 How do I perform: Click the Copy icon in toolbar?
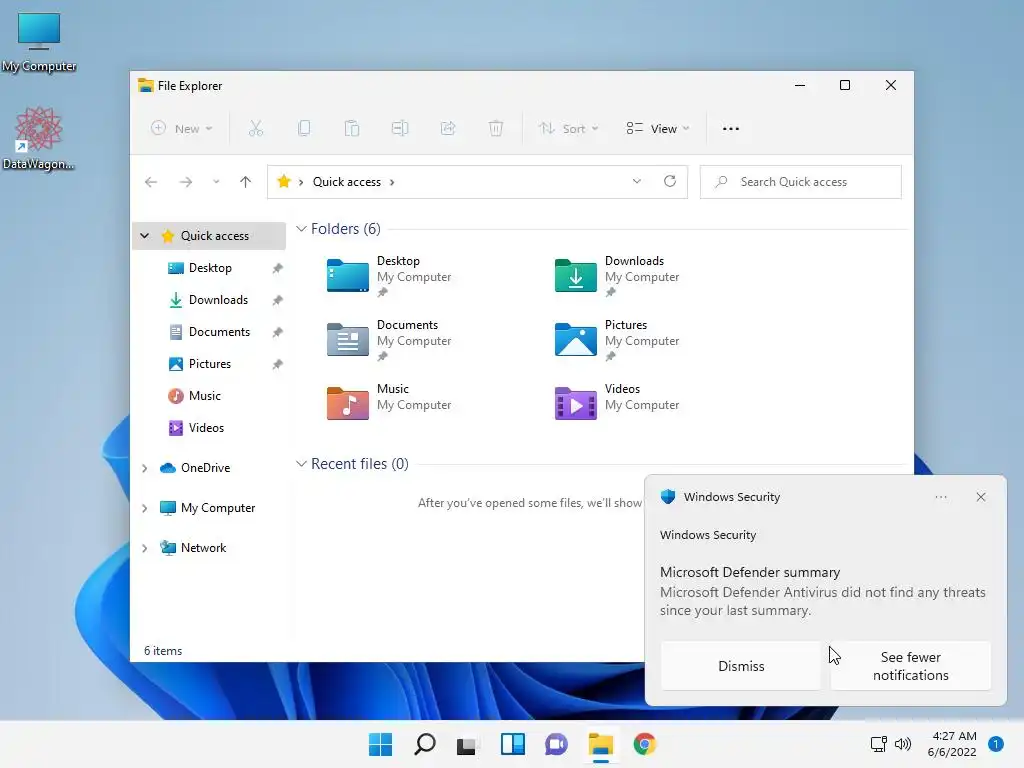pyautogui.click(x=304, y=129)
